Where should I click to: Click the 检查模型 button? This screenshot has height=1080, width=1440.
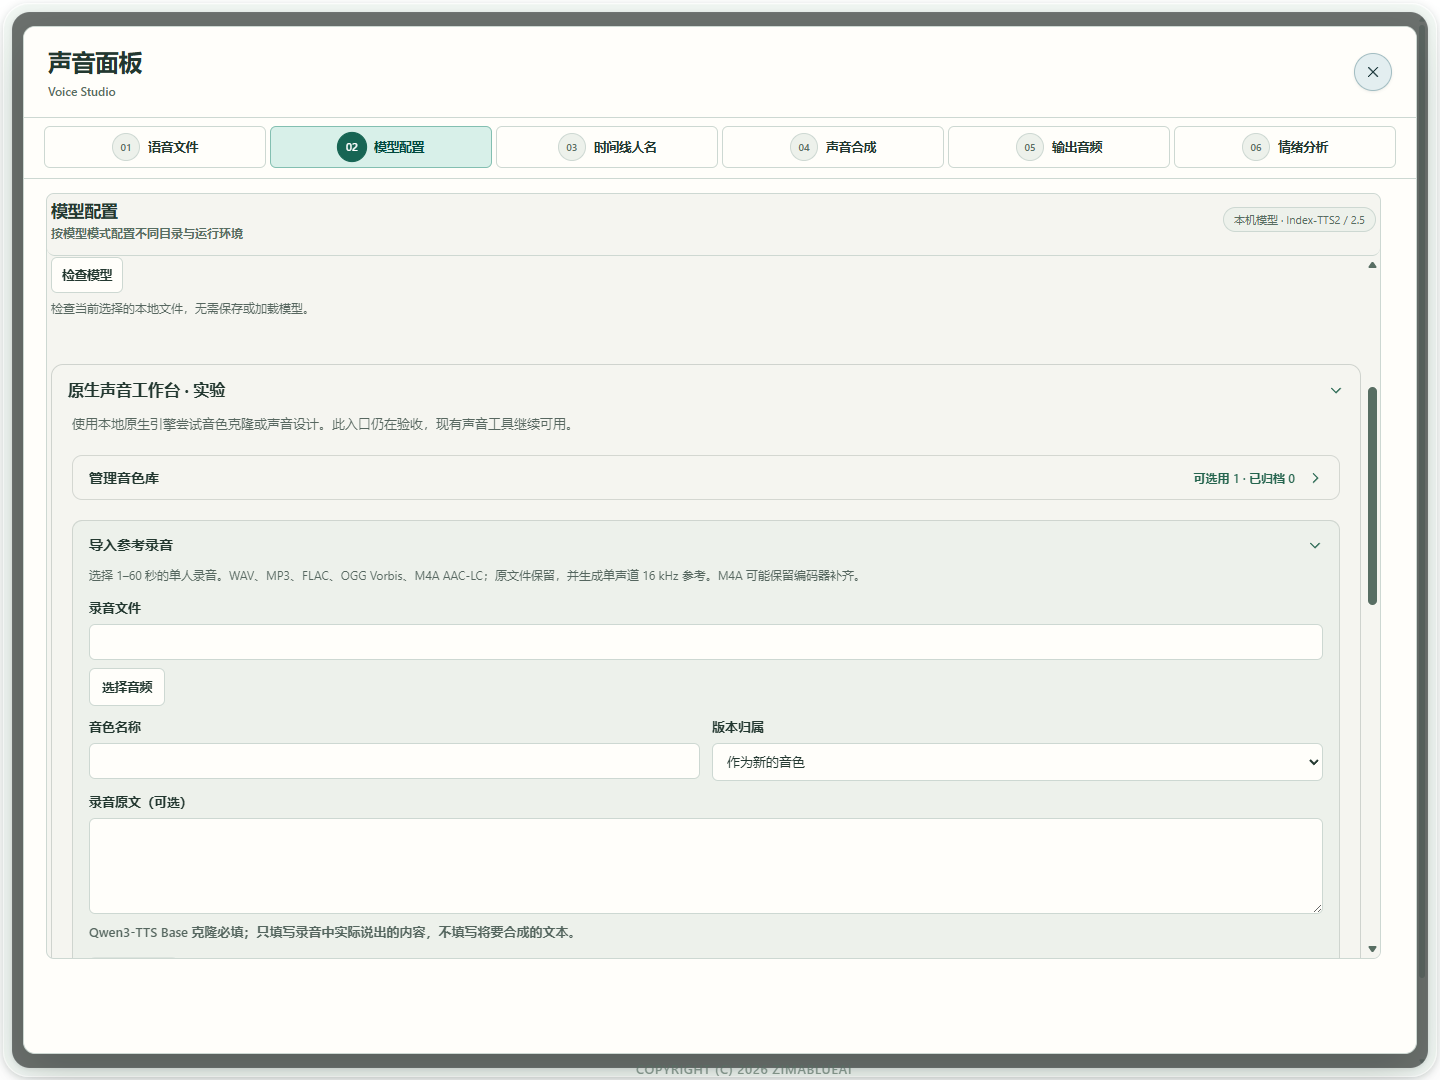(87, 275)
